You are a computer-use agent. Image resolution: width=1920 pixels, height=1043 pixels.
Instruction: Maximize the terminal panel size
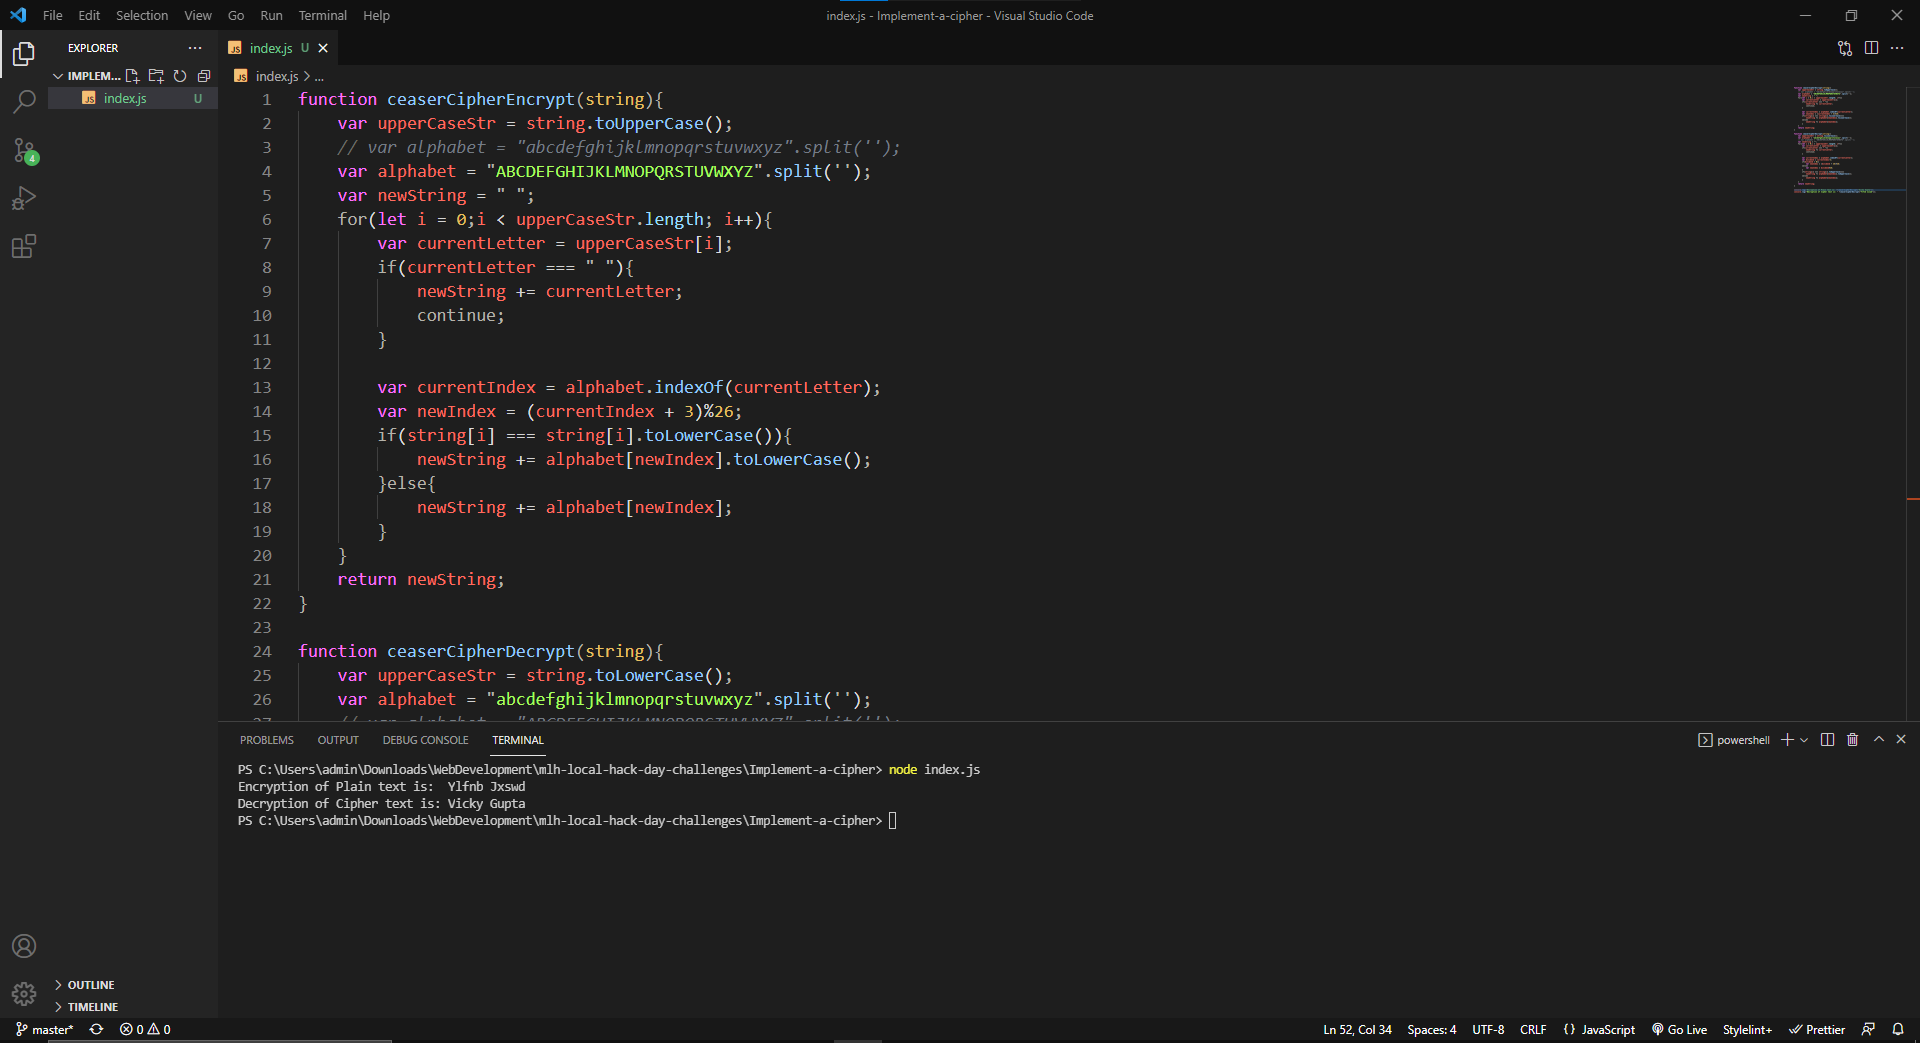(x=1879, y=739)
